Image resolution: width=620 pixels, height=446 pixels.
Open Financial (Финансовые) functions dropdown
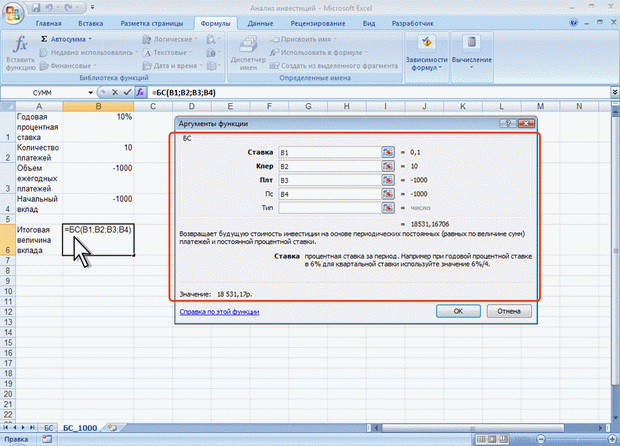click(x=95, y=66)
